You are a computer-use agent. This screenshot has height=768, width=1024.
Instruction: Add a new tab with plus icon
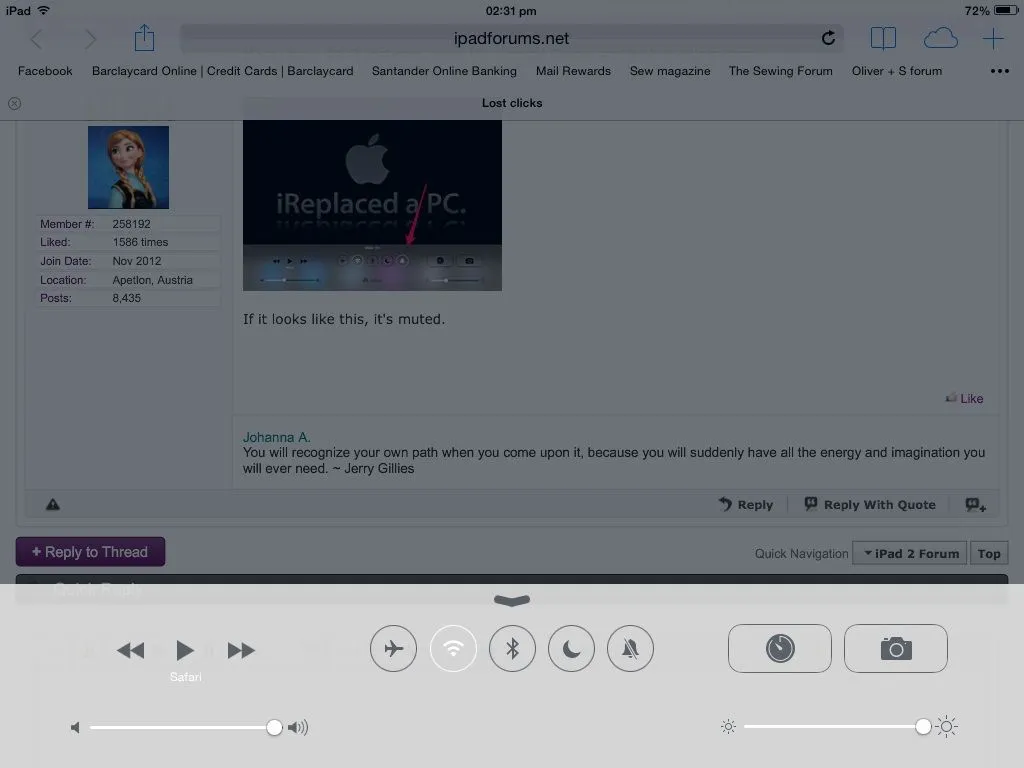coord(992,39)
